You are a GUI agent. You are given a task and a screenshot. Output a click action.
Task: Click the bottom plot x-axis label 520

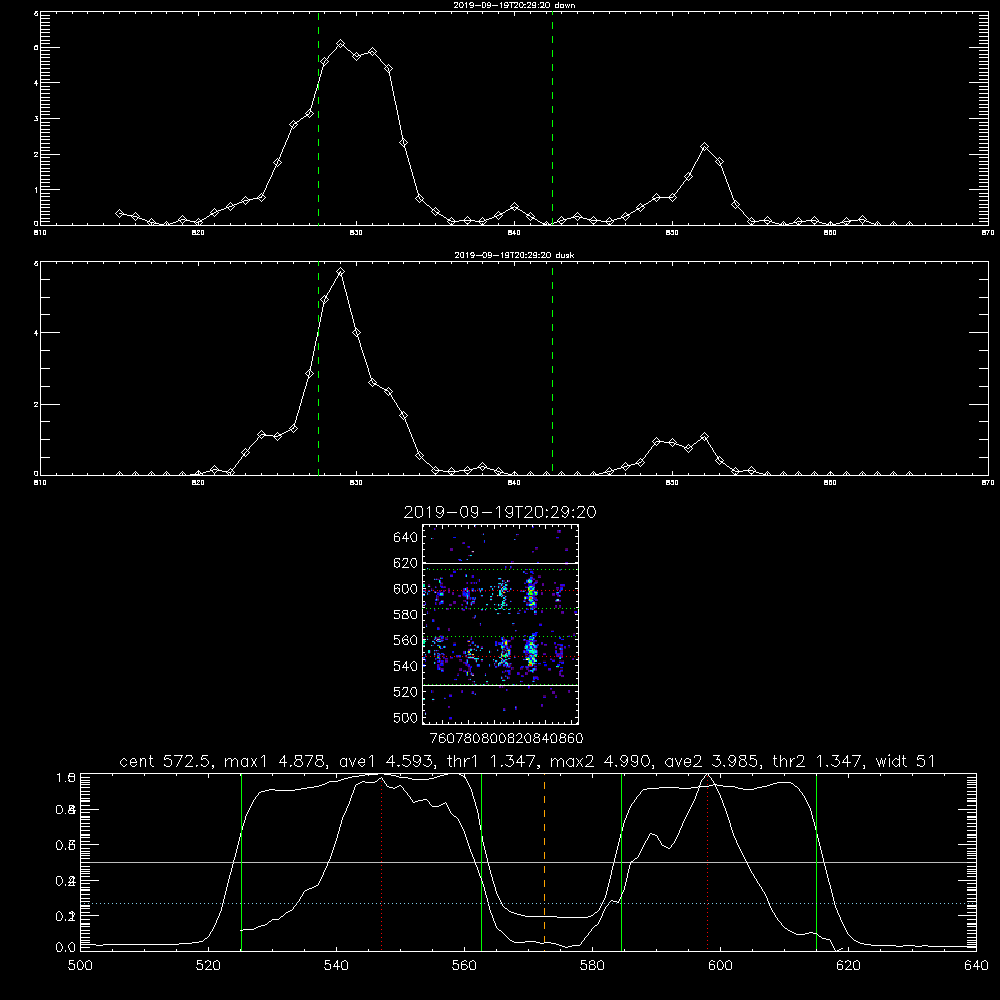(208, 966)
